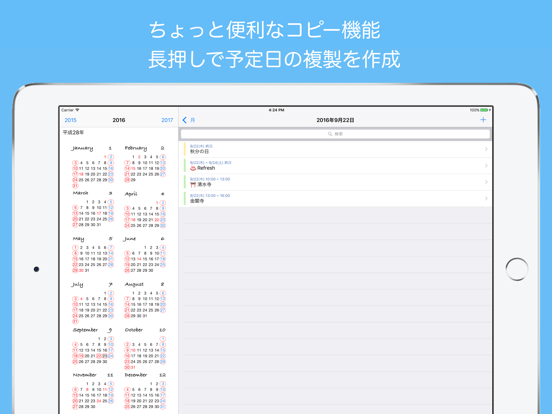Tap the battery status icon
Viewport: 552px width, 414px height.
(484, 110)
